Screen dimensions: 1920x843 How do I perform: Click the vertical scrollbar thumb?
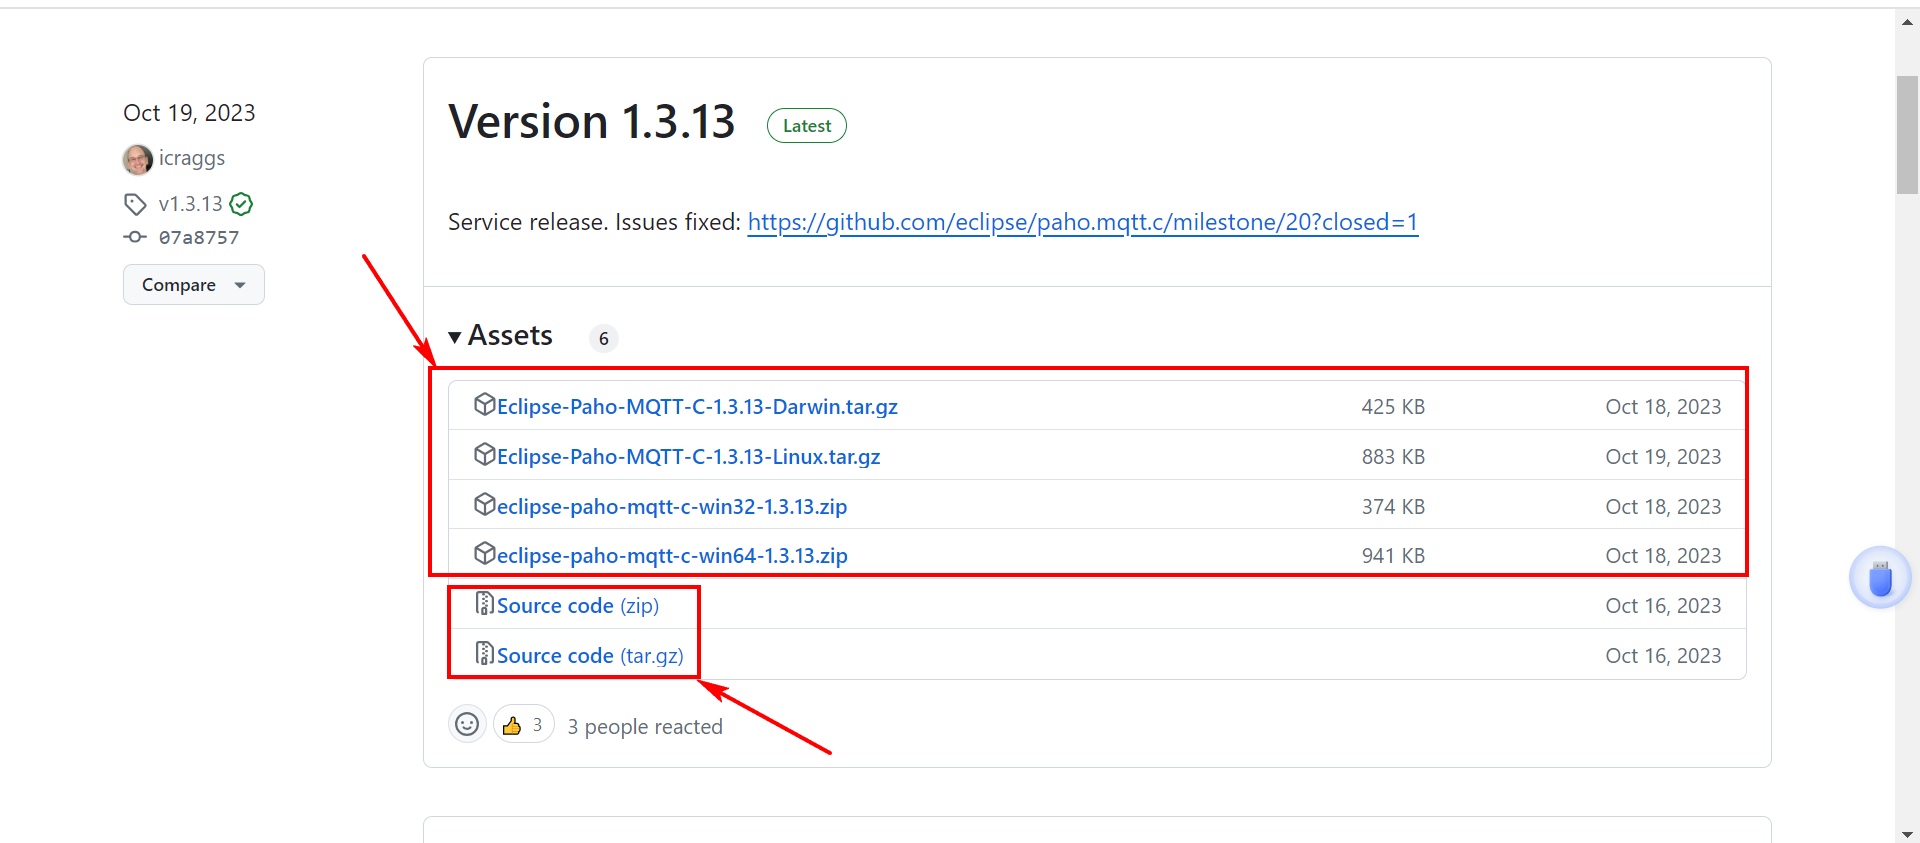pyautogui.click(x=1906, y=135)
